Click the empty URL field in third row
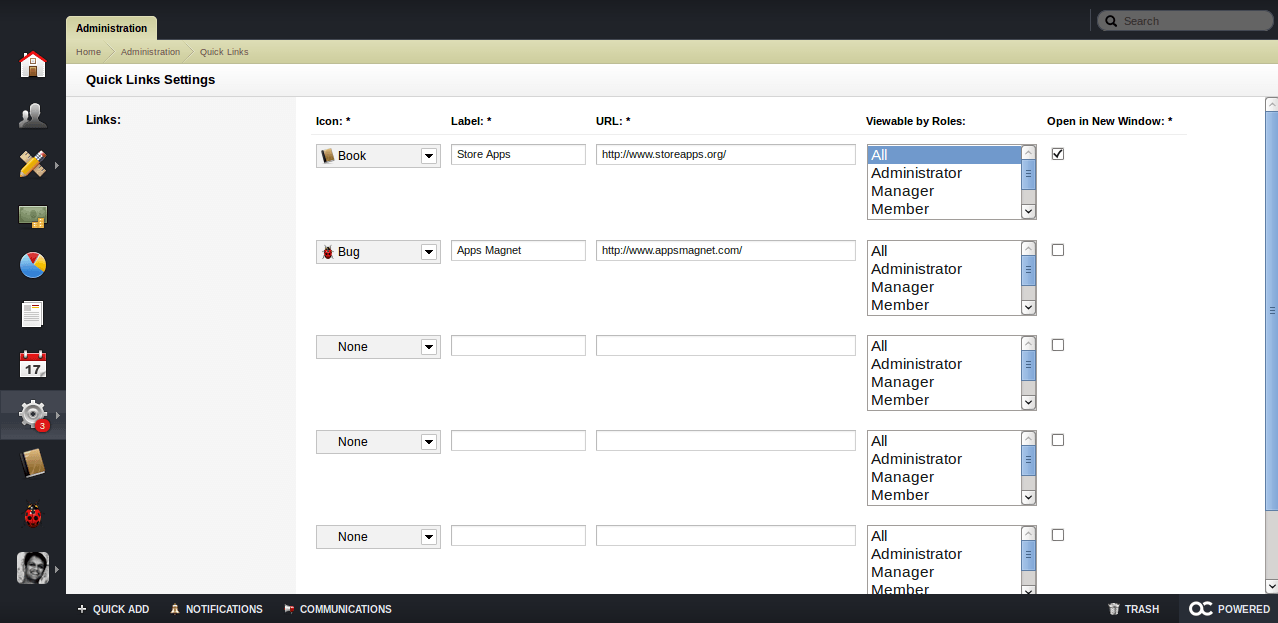This screenshot has width=1278, height=623. coord(726,345)
